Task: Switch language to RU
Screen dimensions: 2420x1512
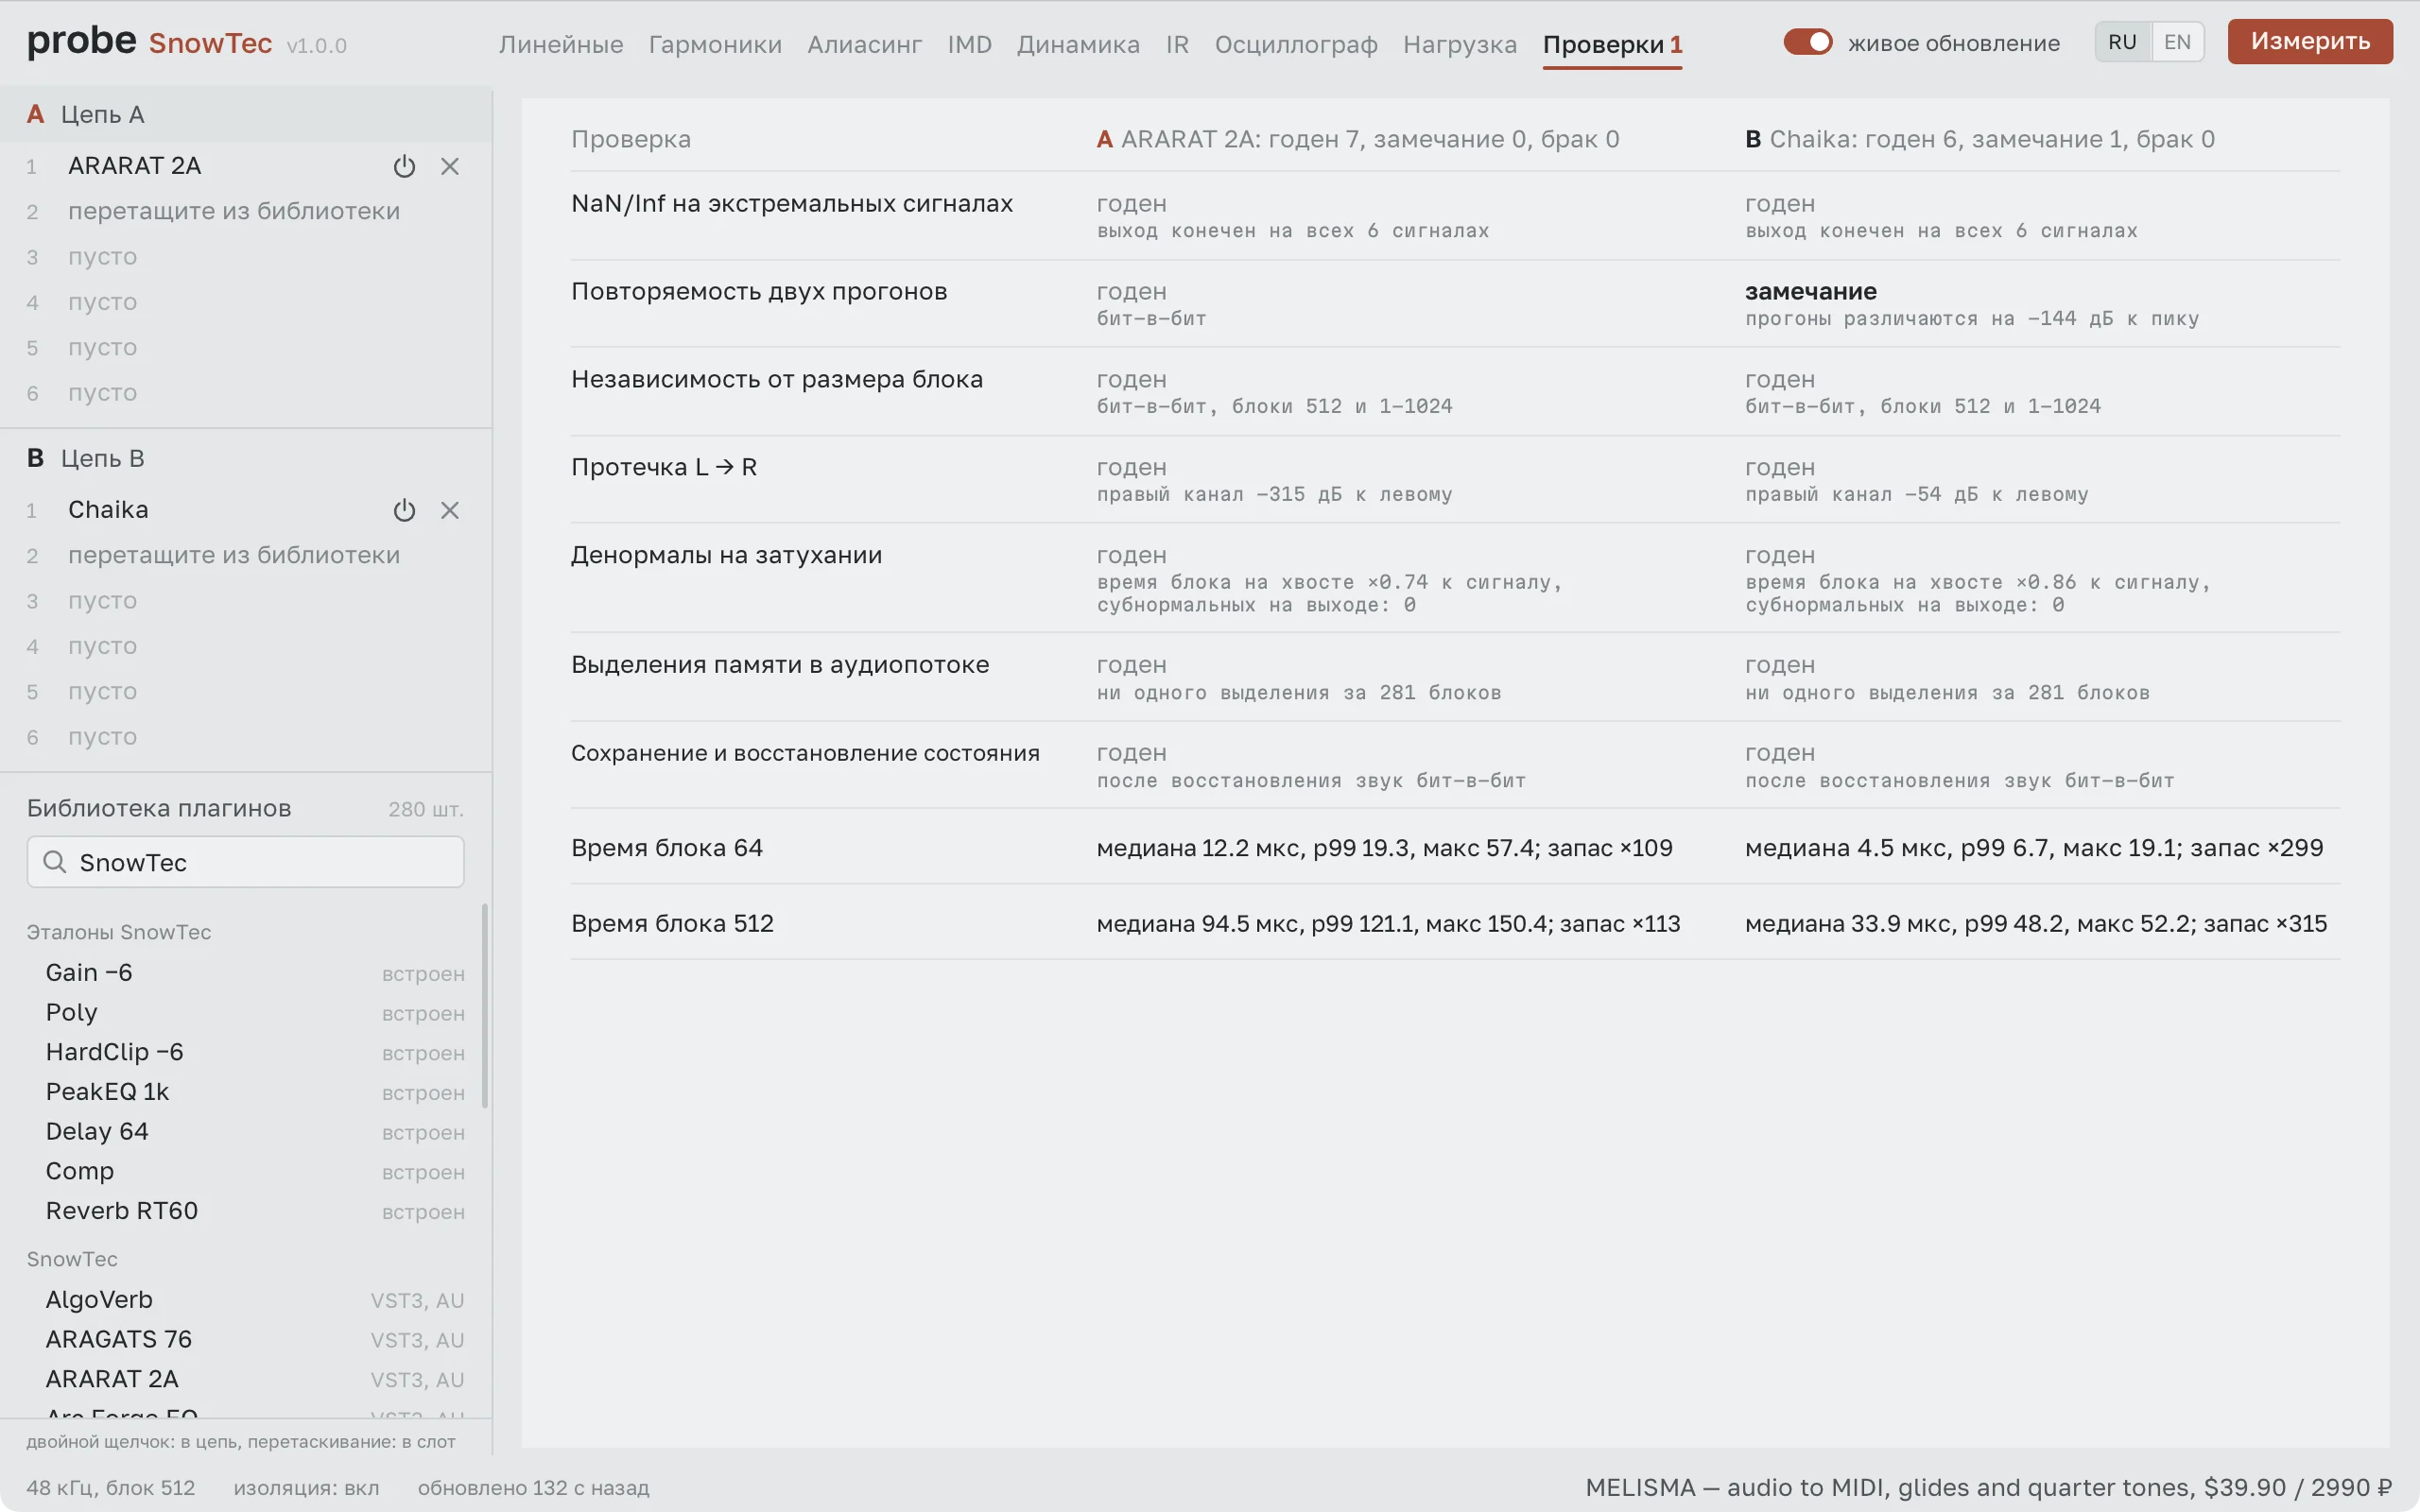Action: pos(2122,42)
